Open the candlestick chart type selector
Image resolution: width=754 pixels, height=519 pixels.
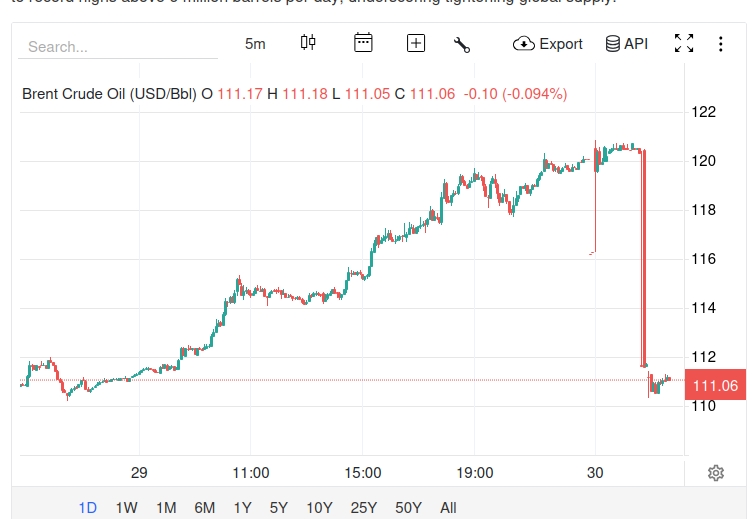308,43
